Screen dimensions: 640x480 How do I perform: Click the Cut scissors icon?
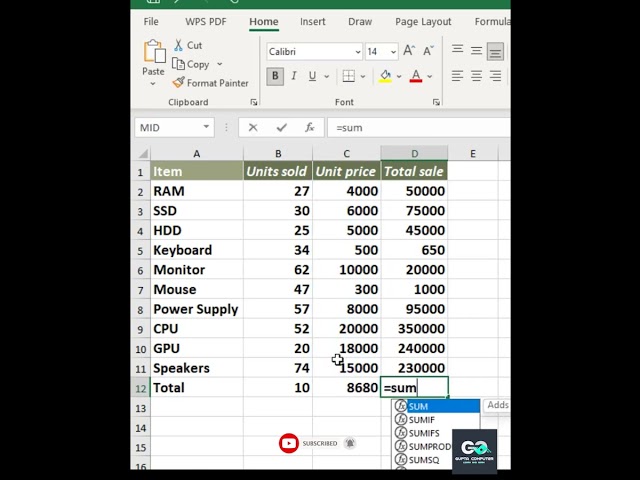pyautogui.click(x=178, y=45)
